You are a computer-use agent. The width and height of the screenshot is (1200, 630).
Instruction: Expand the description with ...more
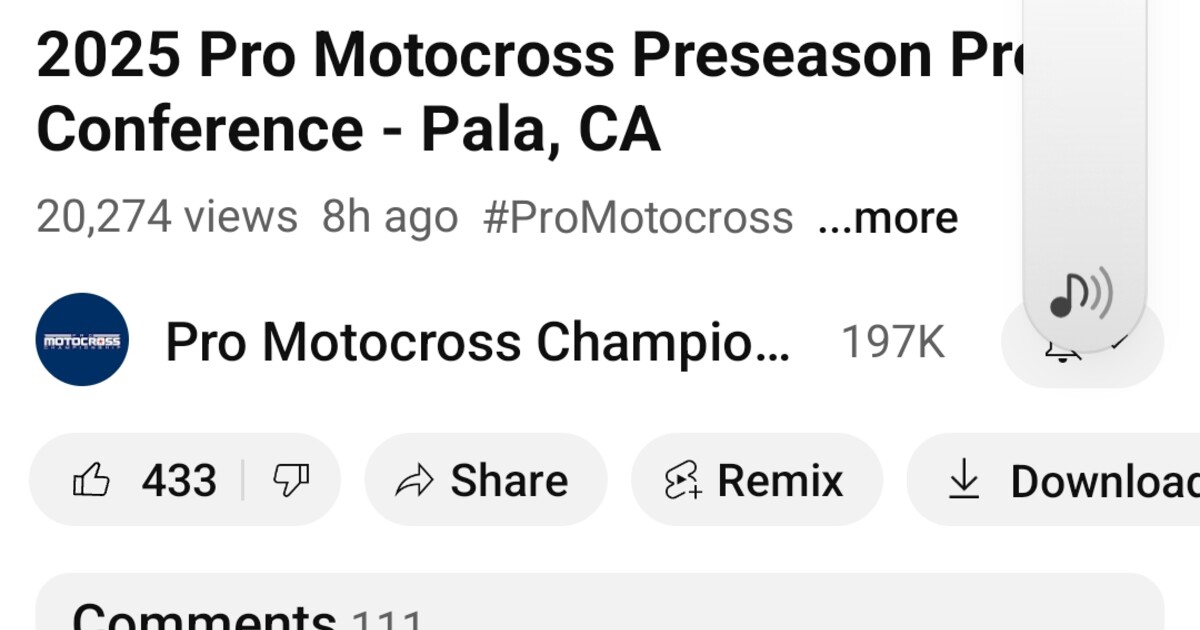coord(888,216)
